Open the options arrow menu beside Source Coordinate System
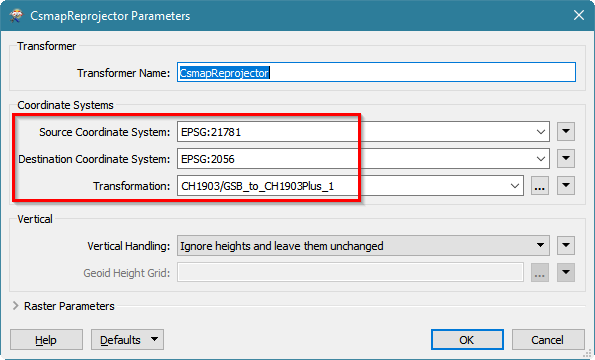Viewport: 595px width, 360px height. tap(566, 132)
